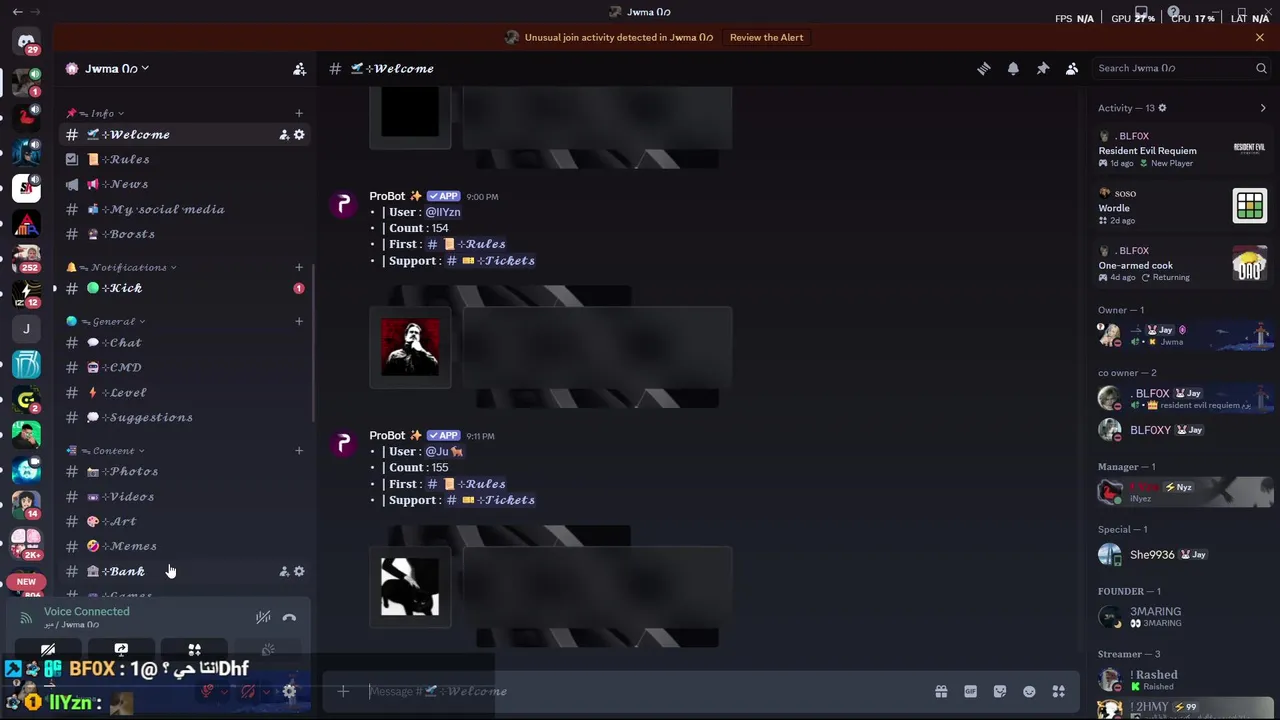The width and height of the screenshot is (1280, 720).
Task: Open user settings gear
Action: (289, 691)
